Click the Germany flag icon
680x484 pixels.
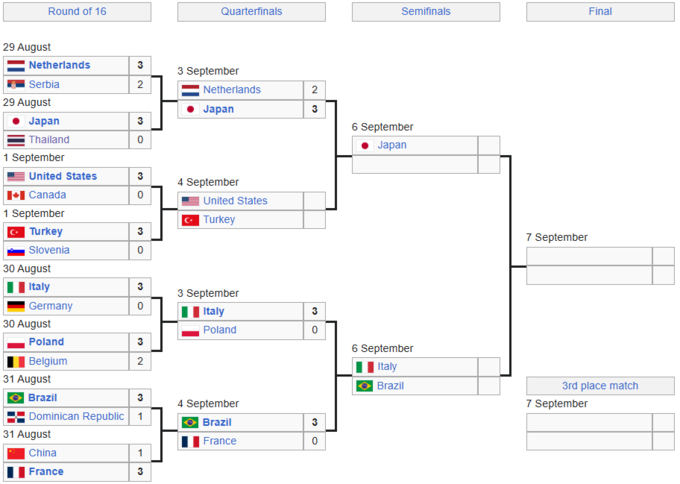click(15, 306)
